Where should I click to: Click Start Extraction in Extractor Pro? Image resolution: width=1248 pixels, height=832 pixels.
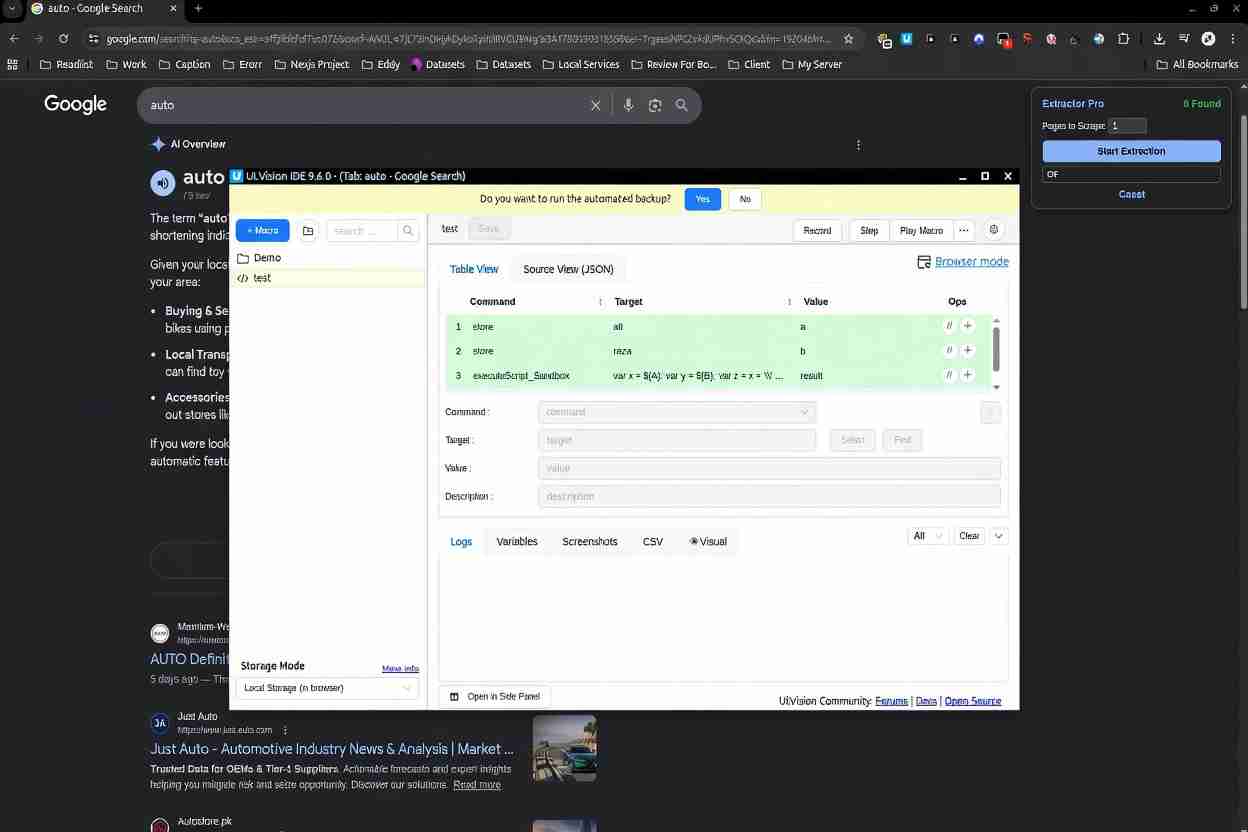click(1131, 151)
